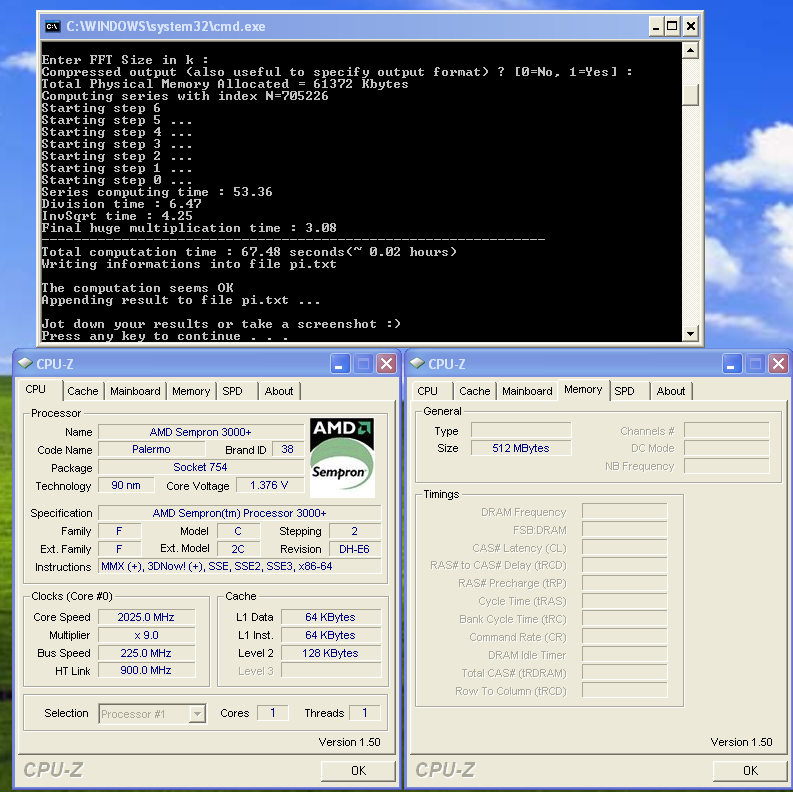
Task: Click the Cores value '1'
Action: tap(273, 713)
